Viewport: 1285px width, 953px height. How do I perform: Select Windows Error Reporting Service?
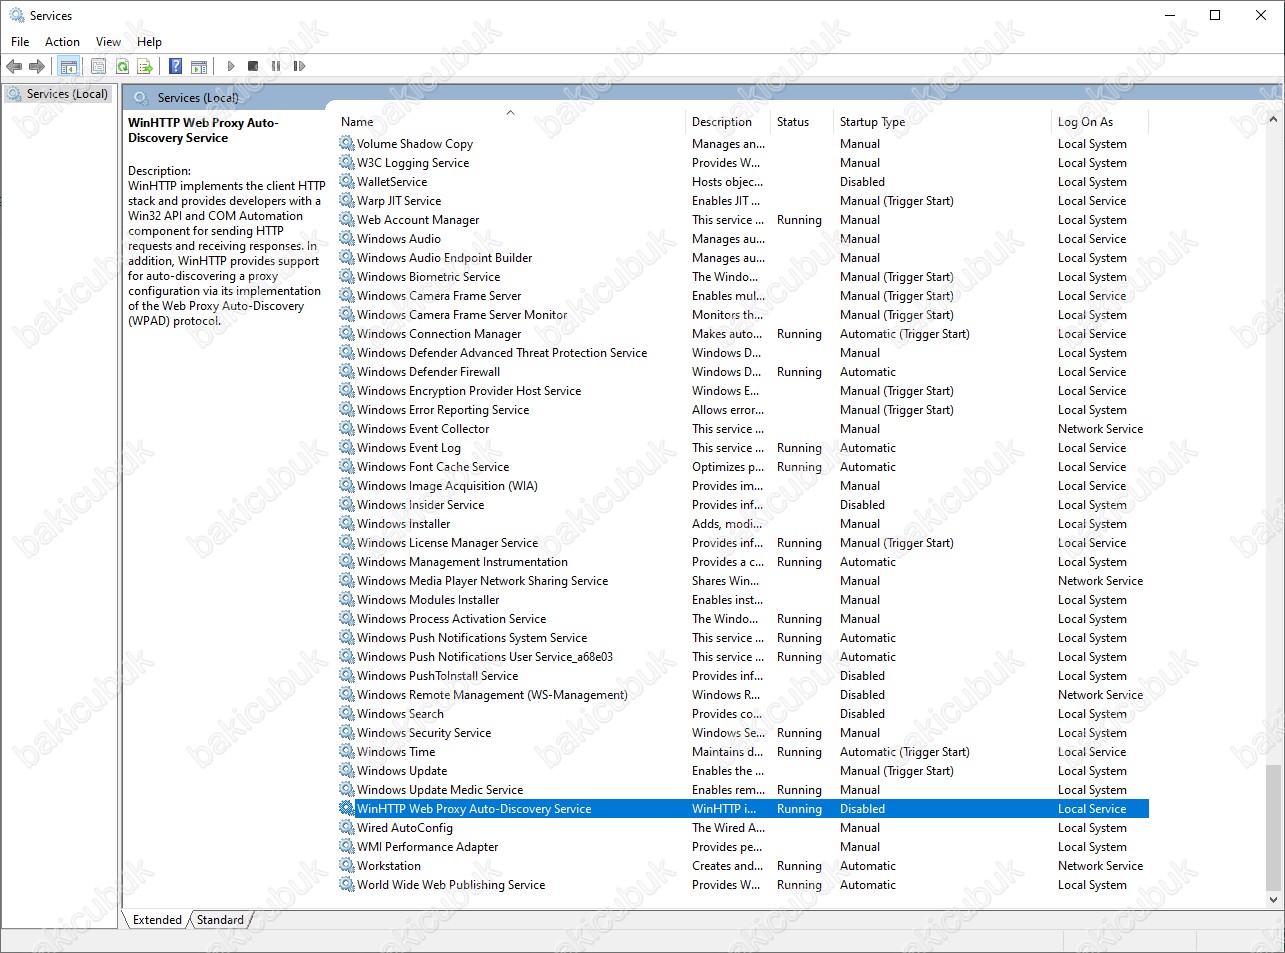[743, 410]
